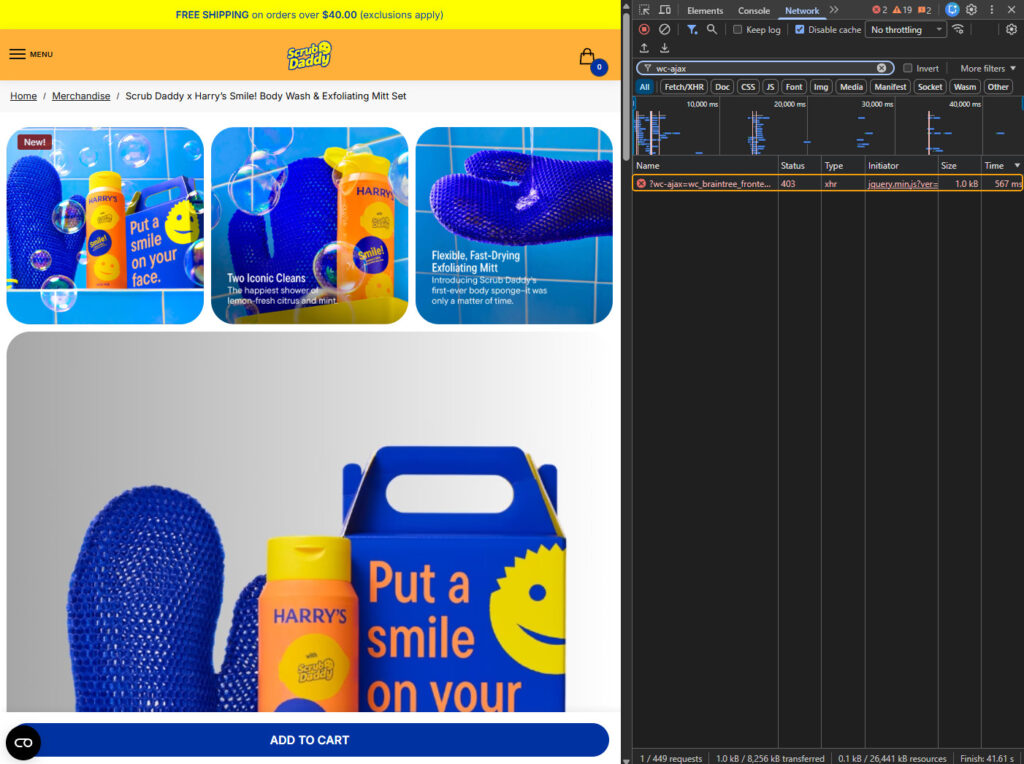
Task: Filter requests by Wasm type
Action: 965,87
